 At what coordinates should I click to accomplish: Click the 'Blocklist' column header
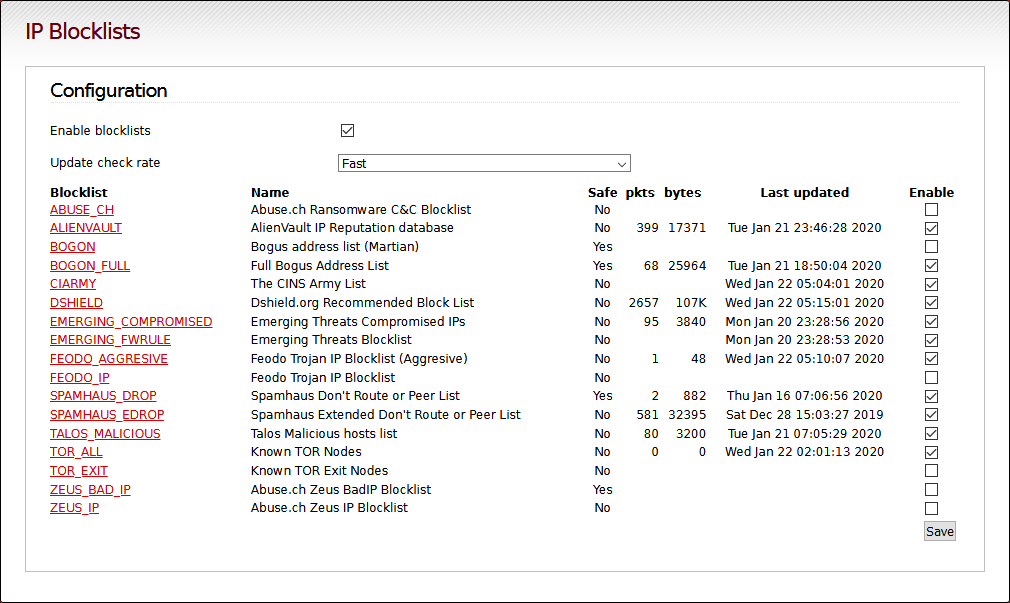click(x=79, y=193)
